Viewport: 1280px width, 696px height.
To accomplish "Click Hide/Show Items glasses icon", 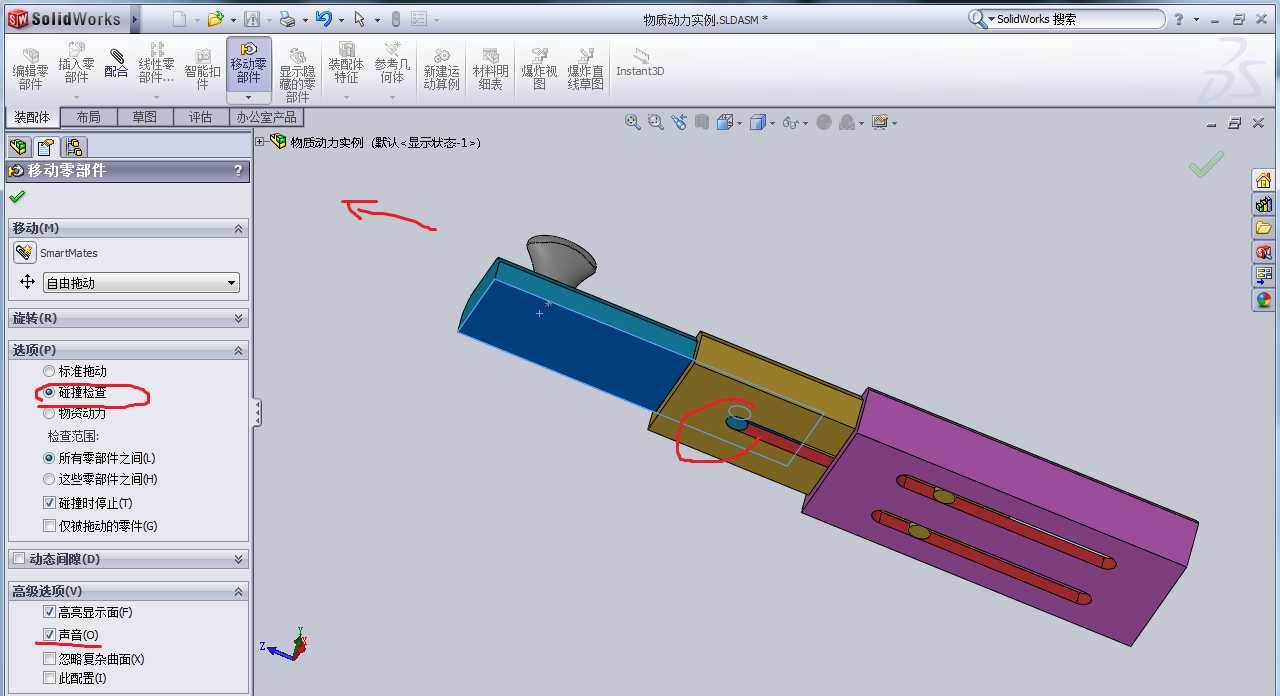I will tap(791, 122).
